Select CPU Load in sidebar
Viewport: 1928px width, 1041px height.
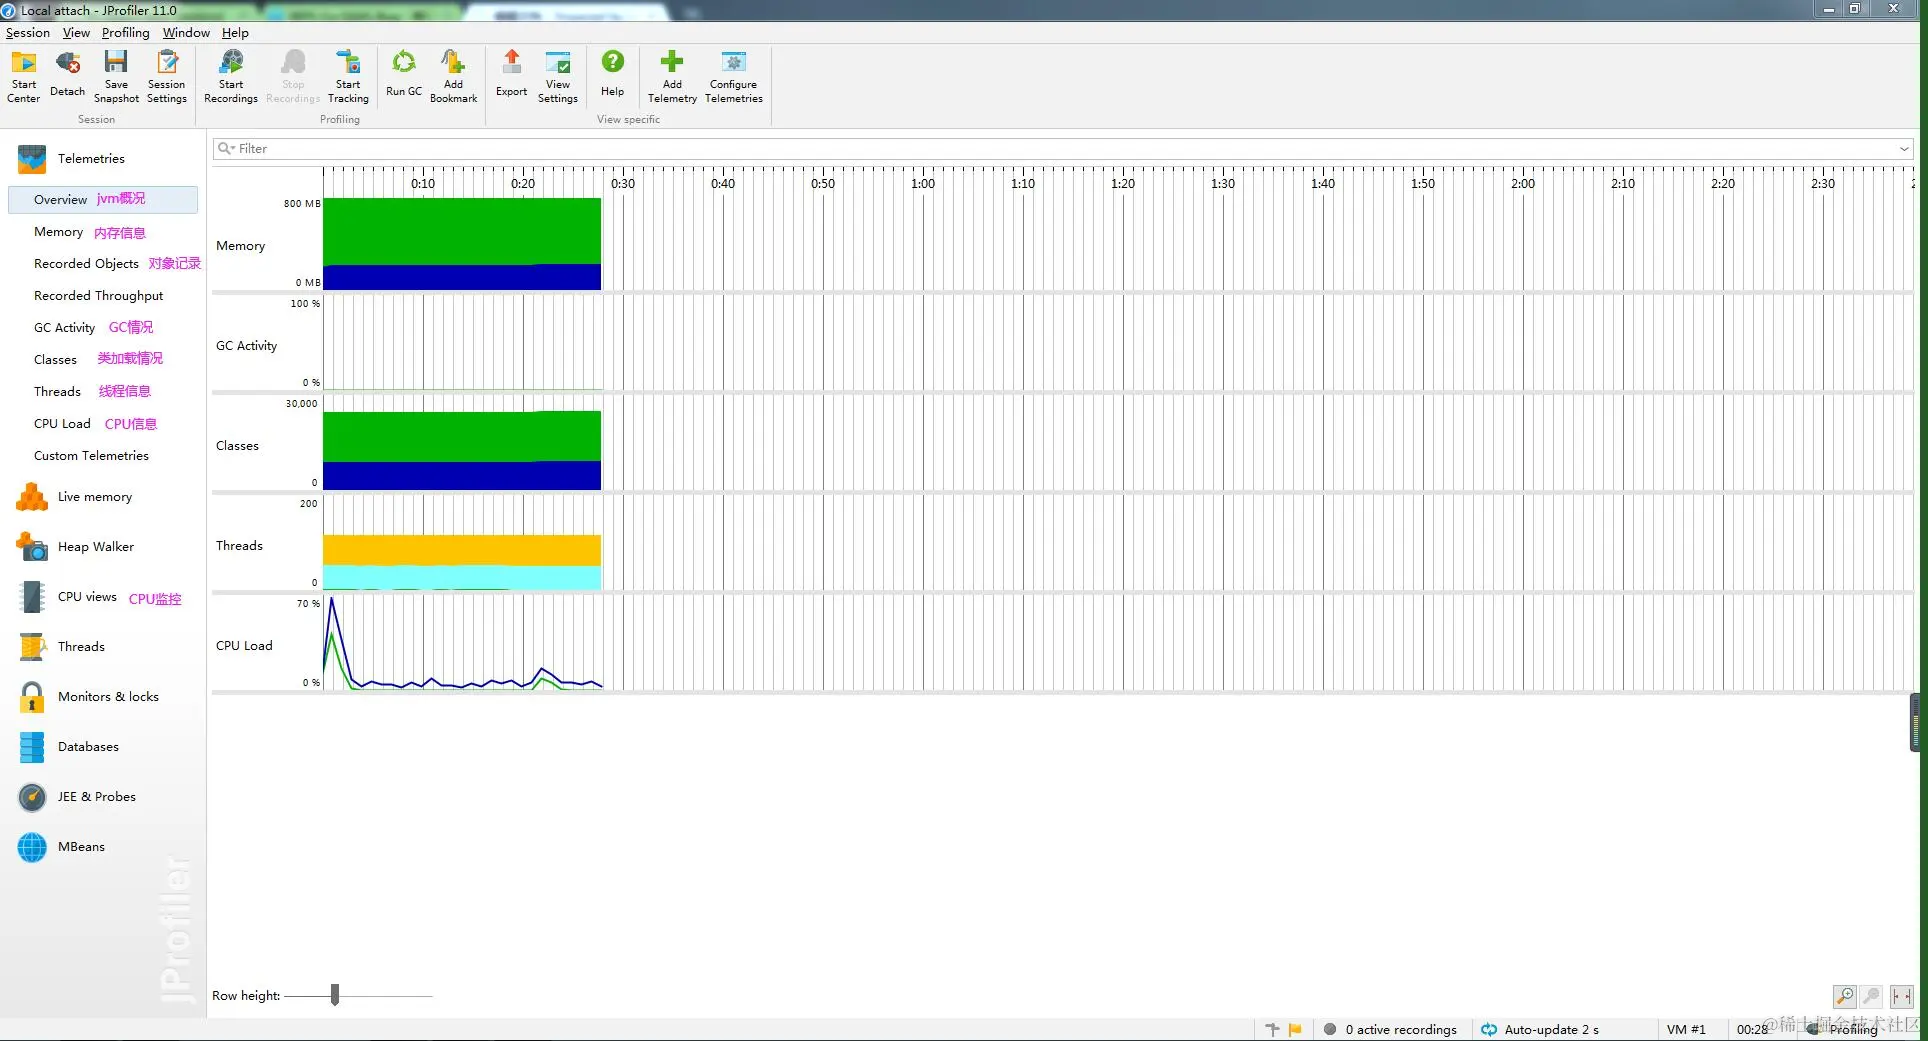[x=62, y=424]
